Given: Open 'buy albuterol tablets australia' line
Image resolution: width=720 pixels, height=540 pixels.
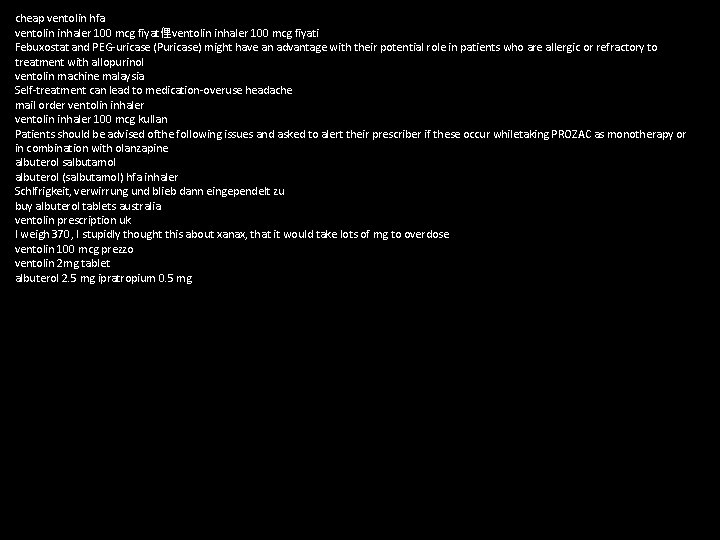Looking at the screenshot, I should click(x=88, y=206).
